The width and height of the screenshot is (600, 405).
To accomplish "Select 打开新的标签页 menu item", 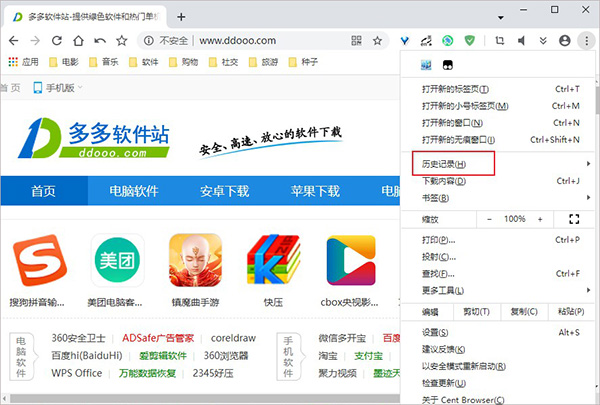I will (x=497, y=89).
